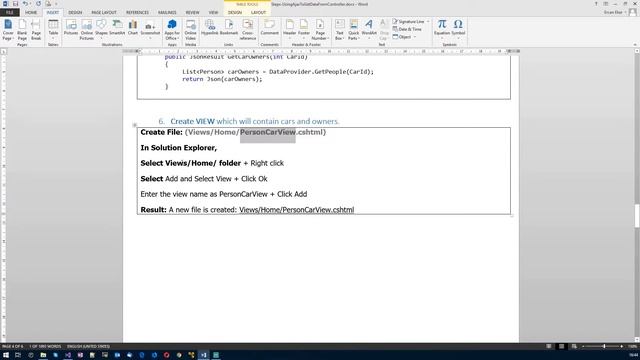Insert Pictures from file
Viewport: 640px width, 360px height.
click(x=71, y=28)
